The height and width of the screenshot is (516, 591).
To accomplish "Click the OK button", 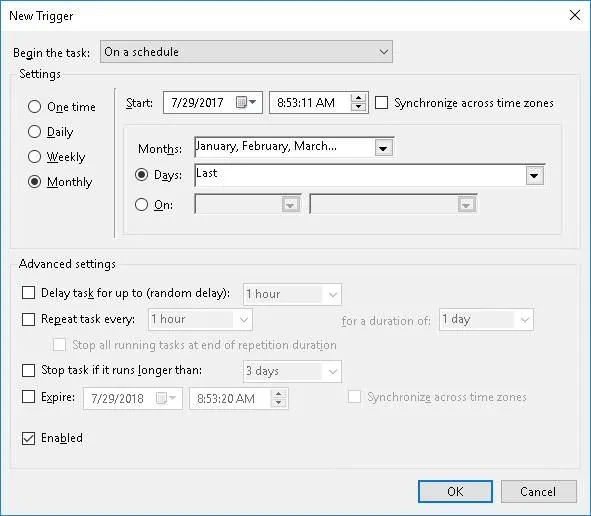I will (x=455, y=492).
